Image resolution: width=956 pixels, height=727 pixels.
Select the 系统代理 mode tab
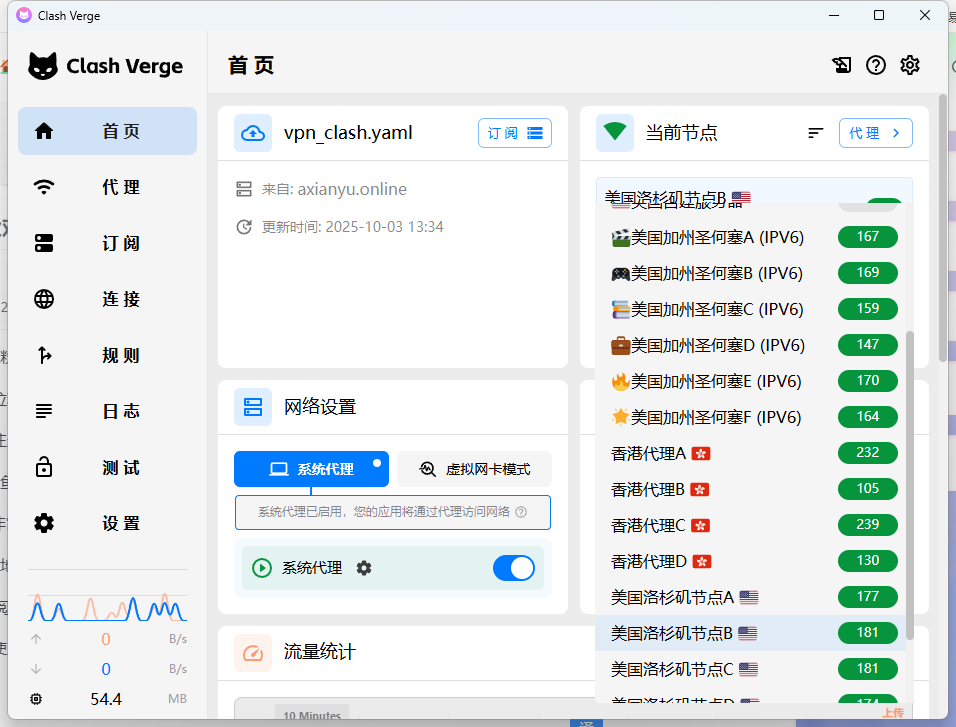click(x=311, y=469)
